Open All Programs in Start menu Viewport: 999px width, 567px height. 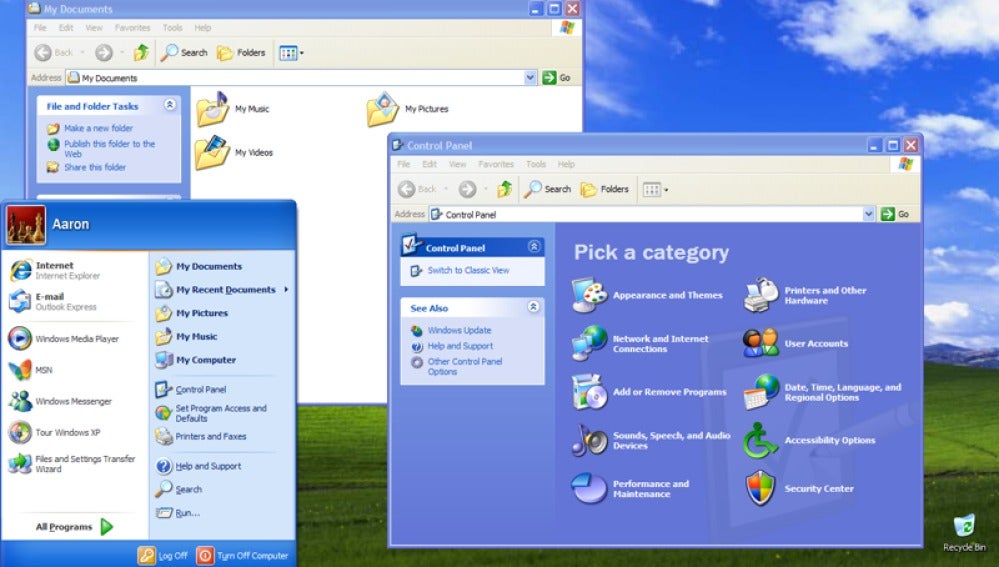click(x=74, y=527)
